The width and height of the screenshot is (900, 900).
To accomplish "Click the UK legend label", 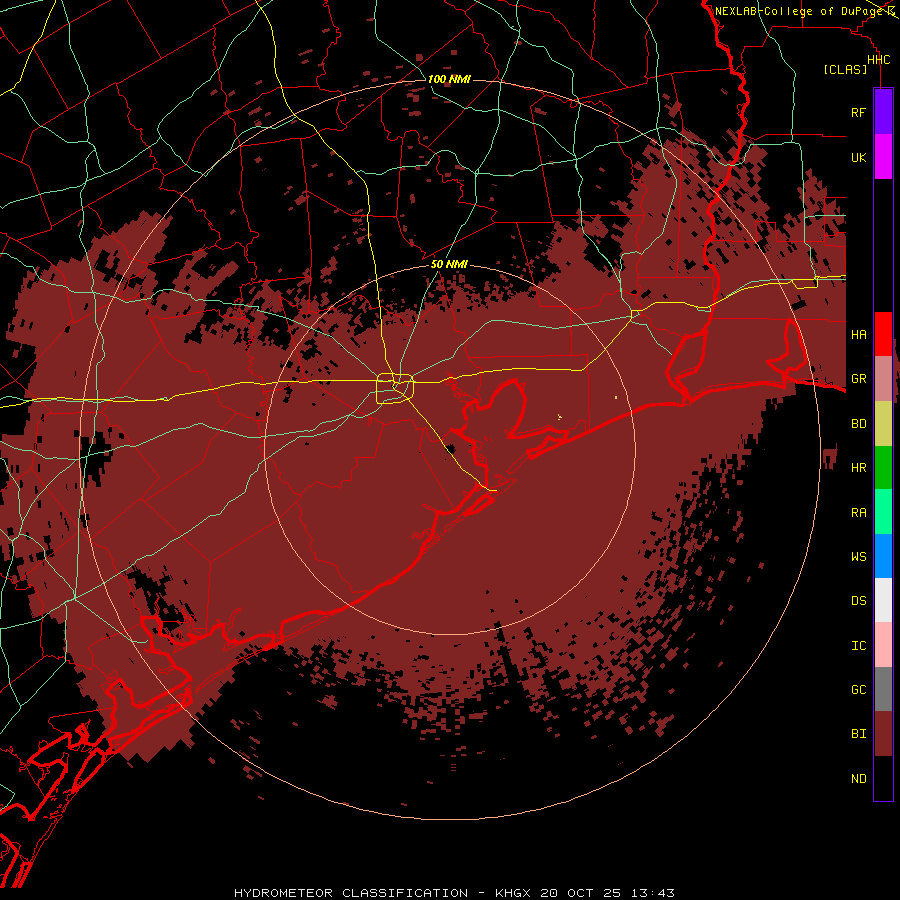I will pos(858,157).
